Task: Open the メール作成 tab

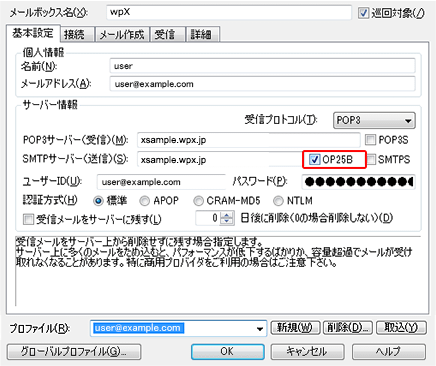Action: 122,34
